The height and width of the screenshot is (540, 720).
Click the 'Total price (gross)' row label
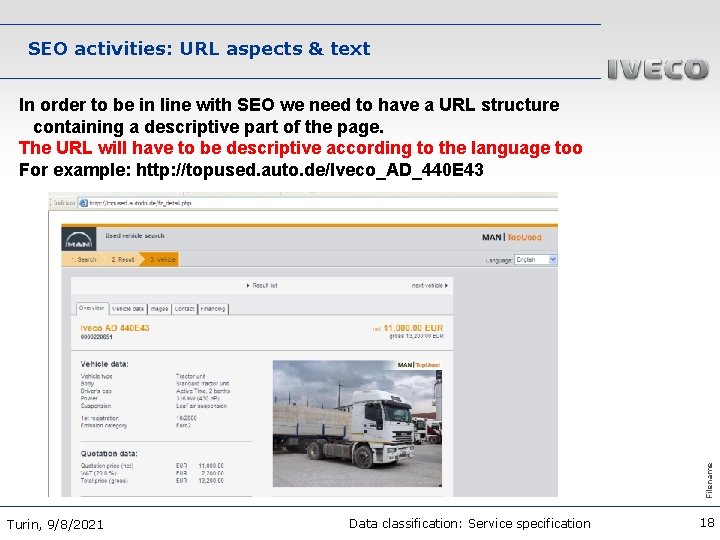(104, 481)
